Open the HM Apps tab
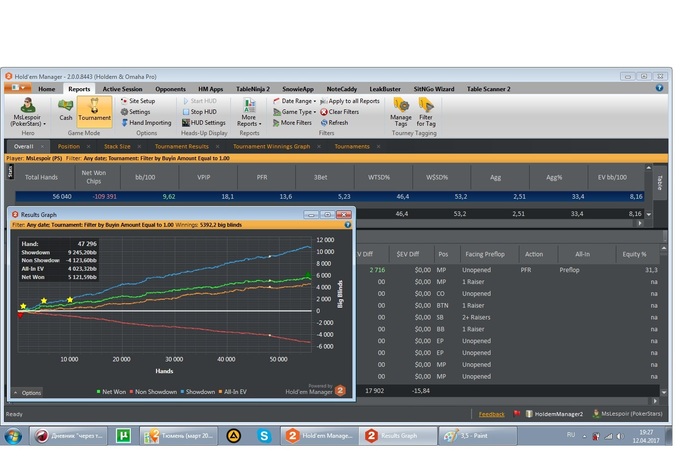Image resolution: width=700 pixels, height=457 pixels. coord(210,89)
